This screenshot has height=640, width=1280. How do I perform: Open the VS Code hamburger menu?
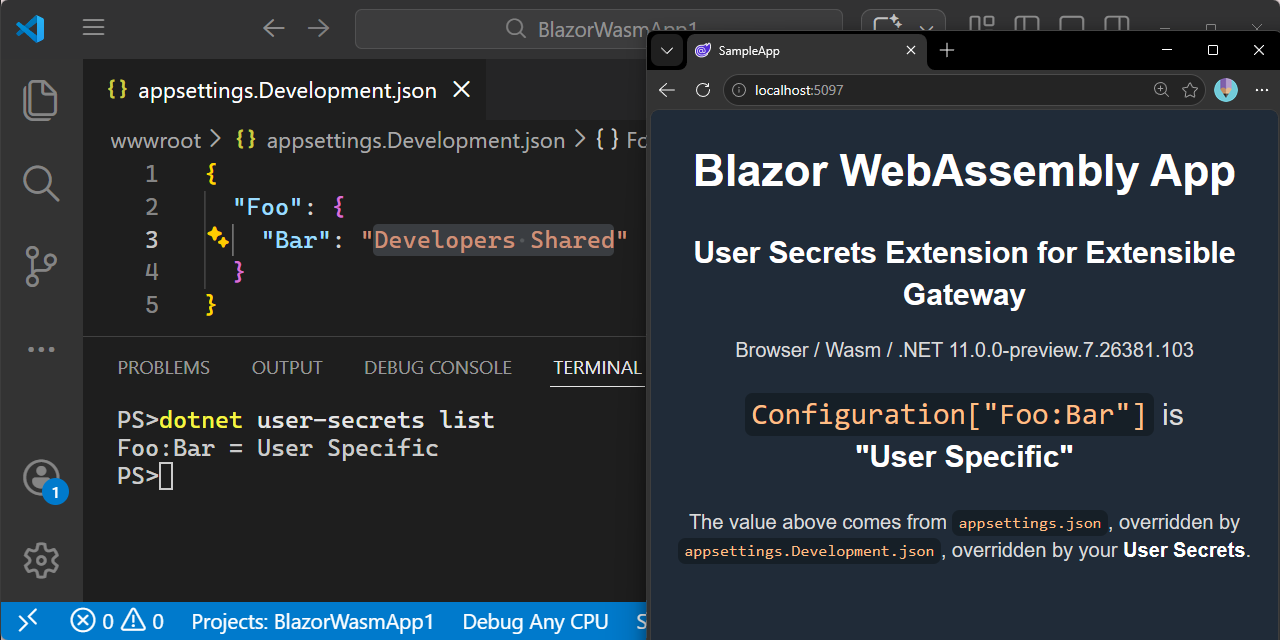click(94, 28)
